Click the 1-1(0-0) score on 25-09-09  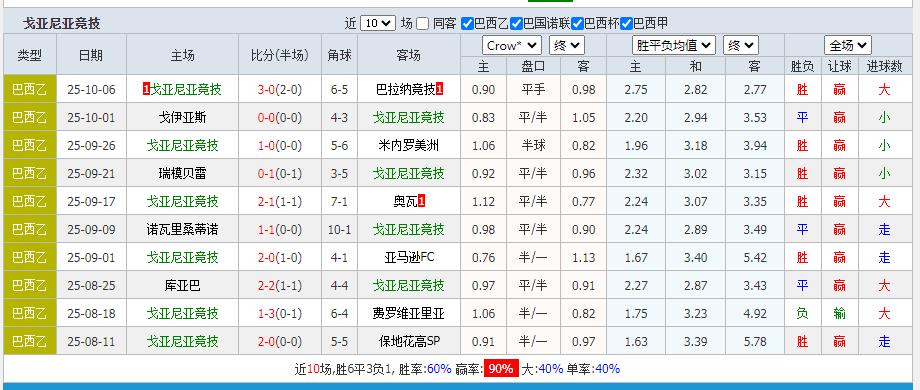point(280,229)
